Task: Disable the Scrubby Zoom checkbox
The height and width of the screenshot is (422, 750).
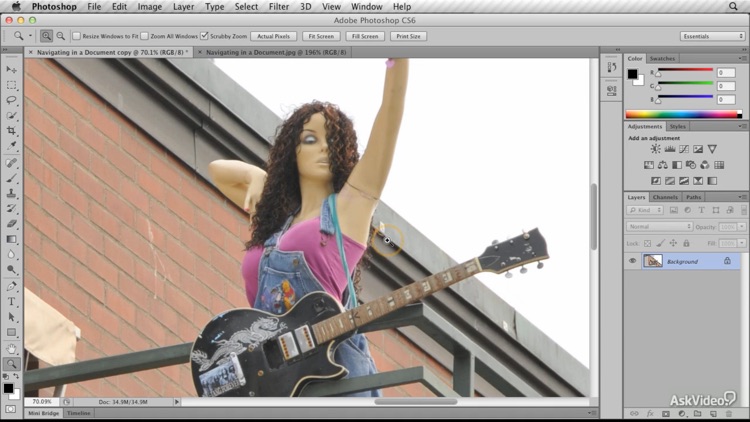Action: point(205,36)
